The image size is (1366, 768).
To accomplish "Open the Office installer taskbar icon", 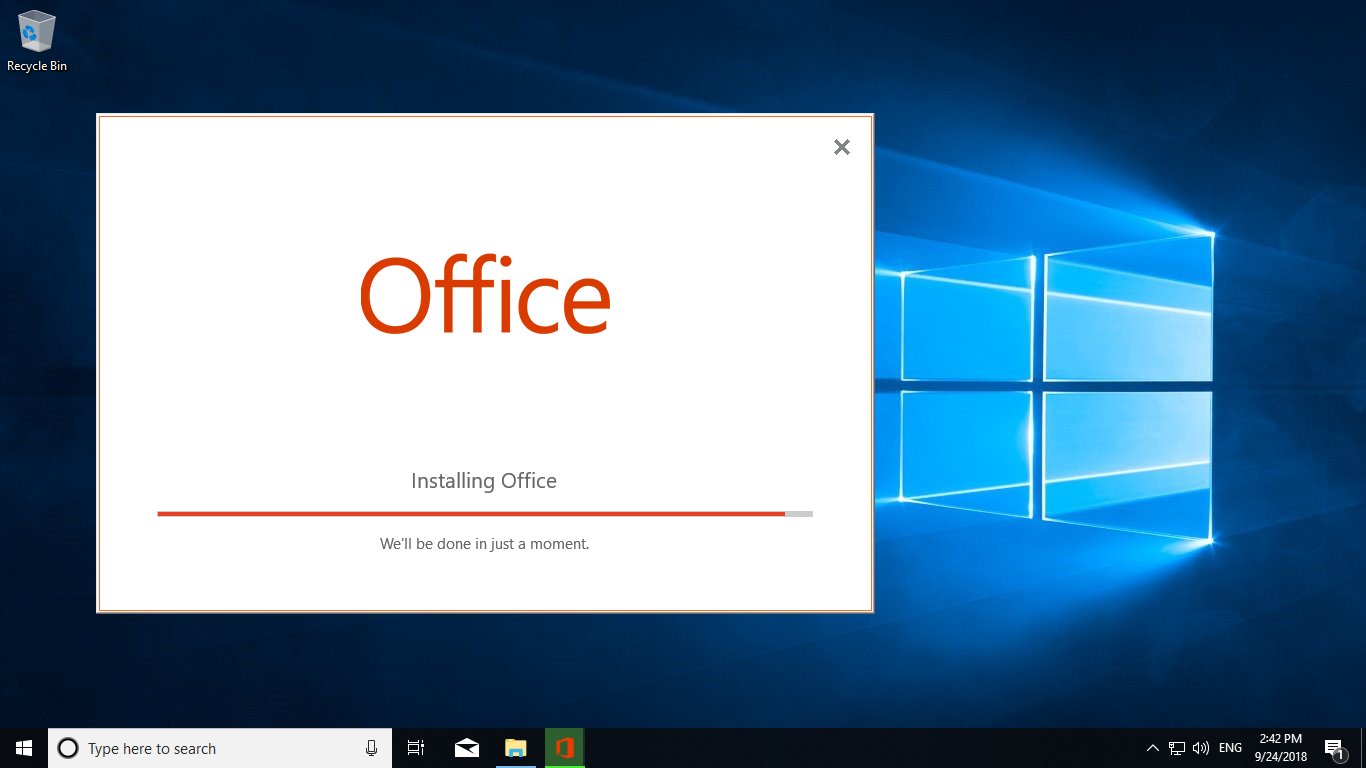I will tap(565, 747).
